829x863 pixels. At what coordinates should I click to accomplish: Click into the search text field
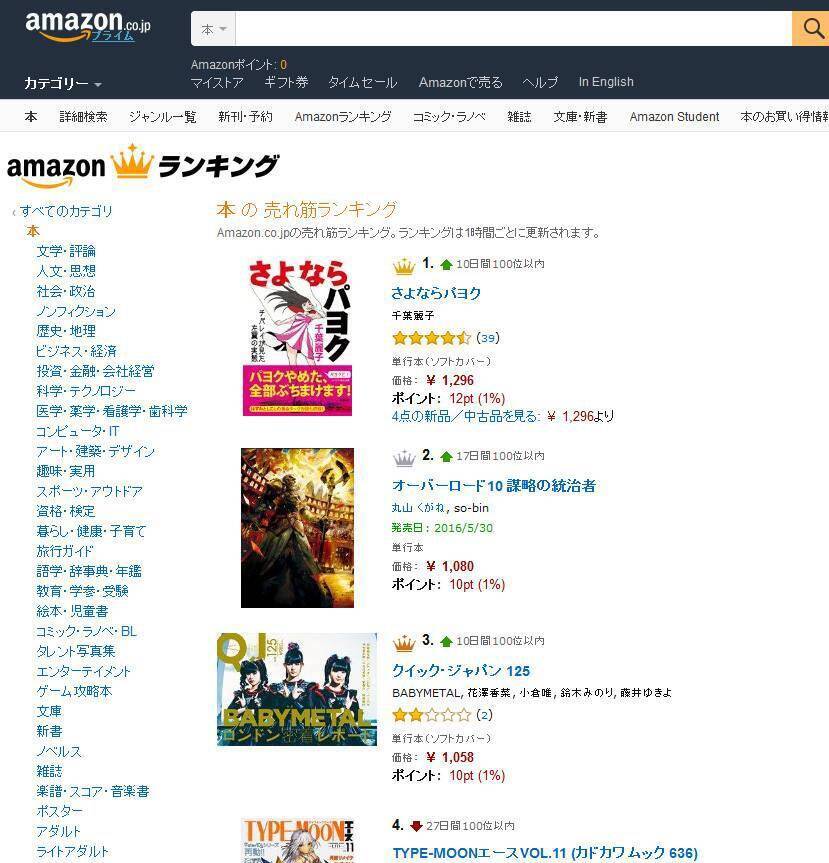(514, 29)
